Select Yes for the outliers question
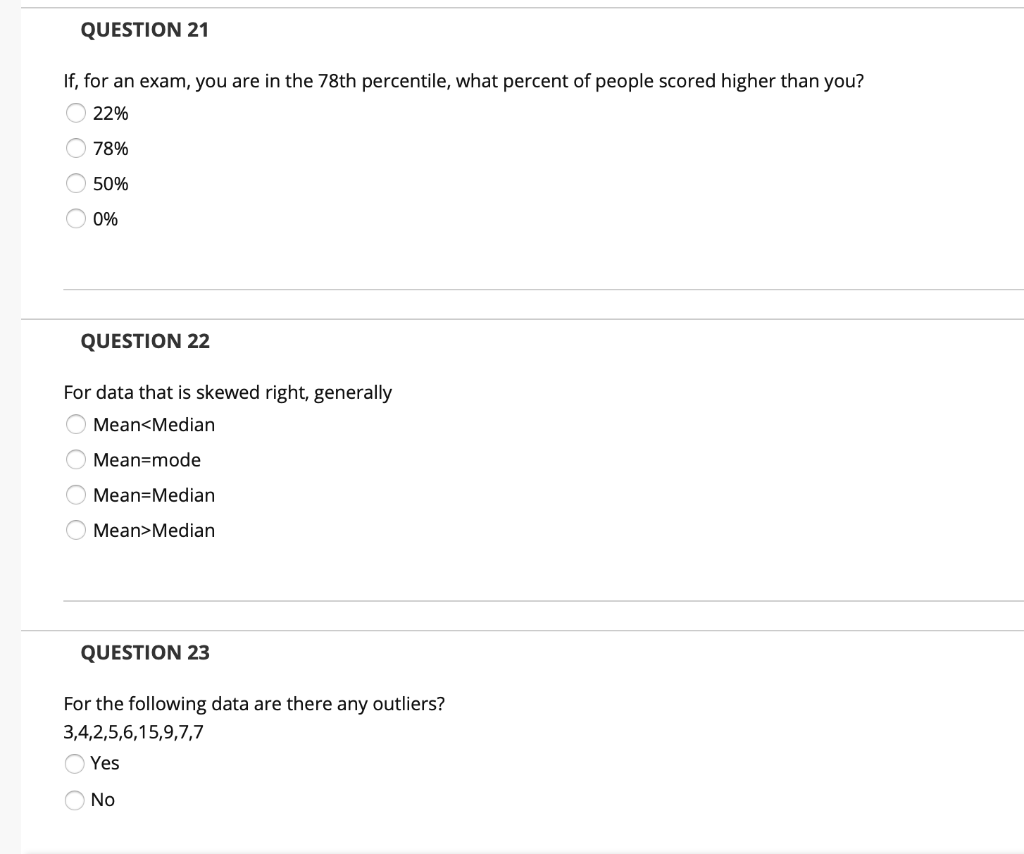The image size is (1024, 854). 76,763
